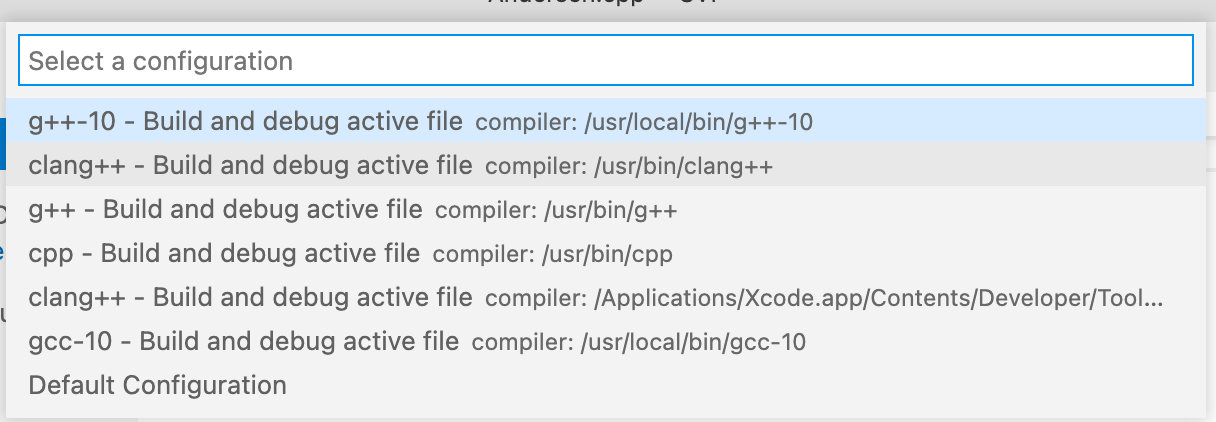Click compiler path /usr/local/bin/gcc-10
Image resolution: width=1216 pixels, height=422 pixels.
coord(693,343)
